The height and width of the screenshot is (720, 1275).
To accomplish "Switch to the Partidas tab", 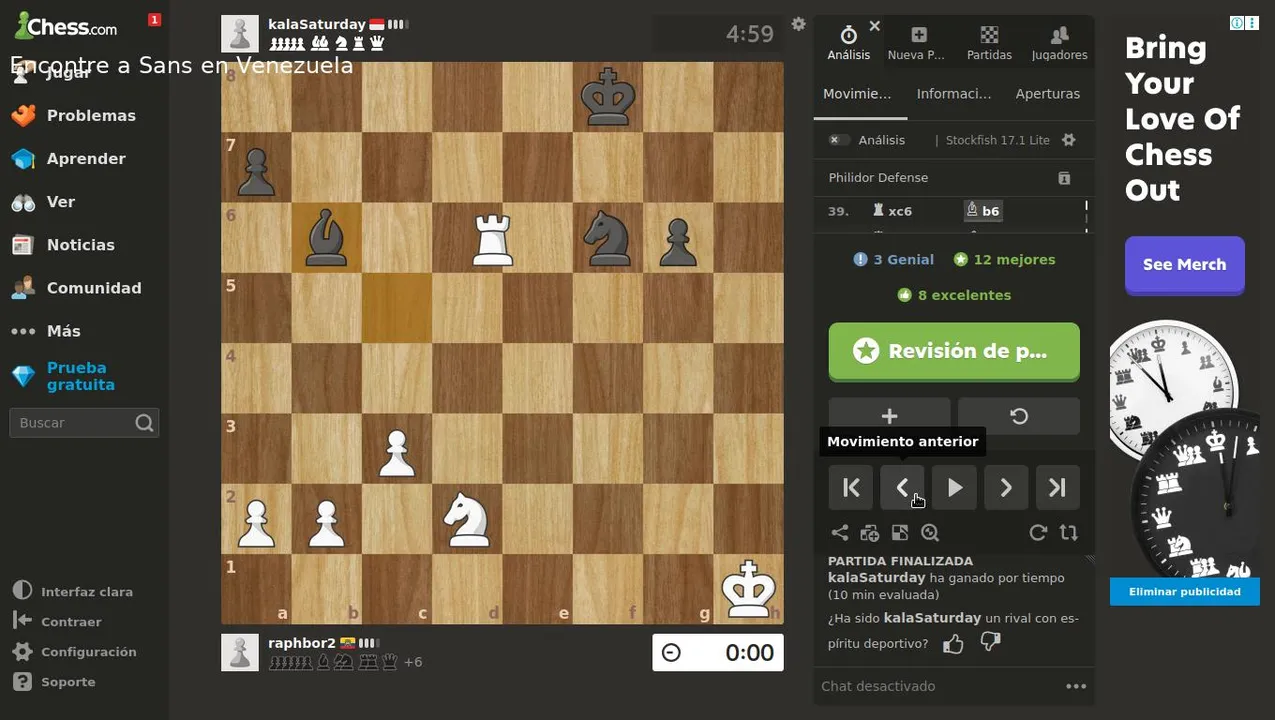I will (989, 44).
